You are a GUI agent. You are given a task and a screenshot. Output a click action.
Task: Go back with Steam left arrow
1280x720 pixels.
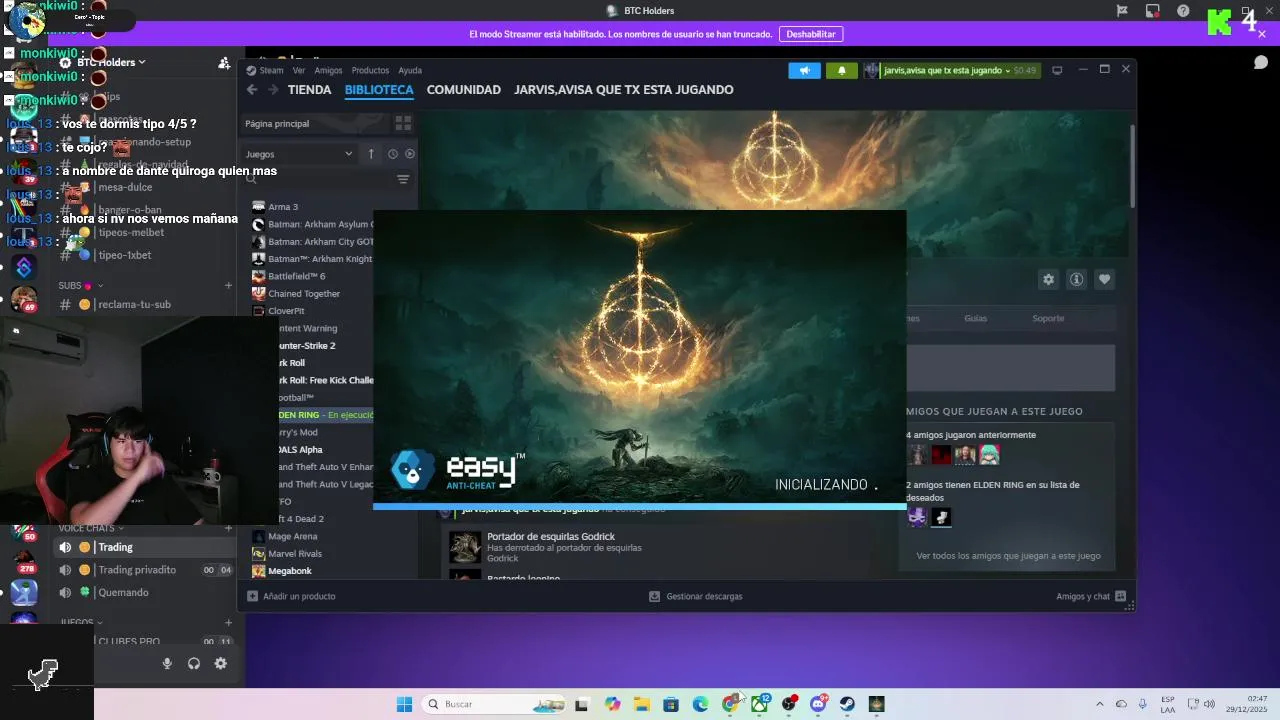(x=252, y=90)
